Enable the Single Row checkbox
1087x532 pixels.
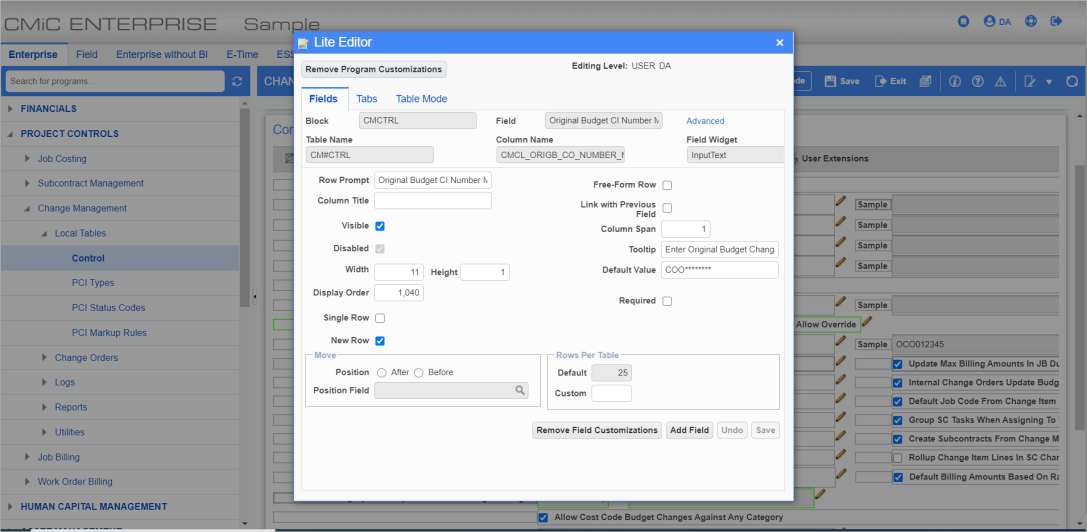pyautogui.click(x=380, y=318)
